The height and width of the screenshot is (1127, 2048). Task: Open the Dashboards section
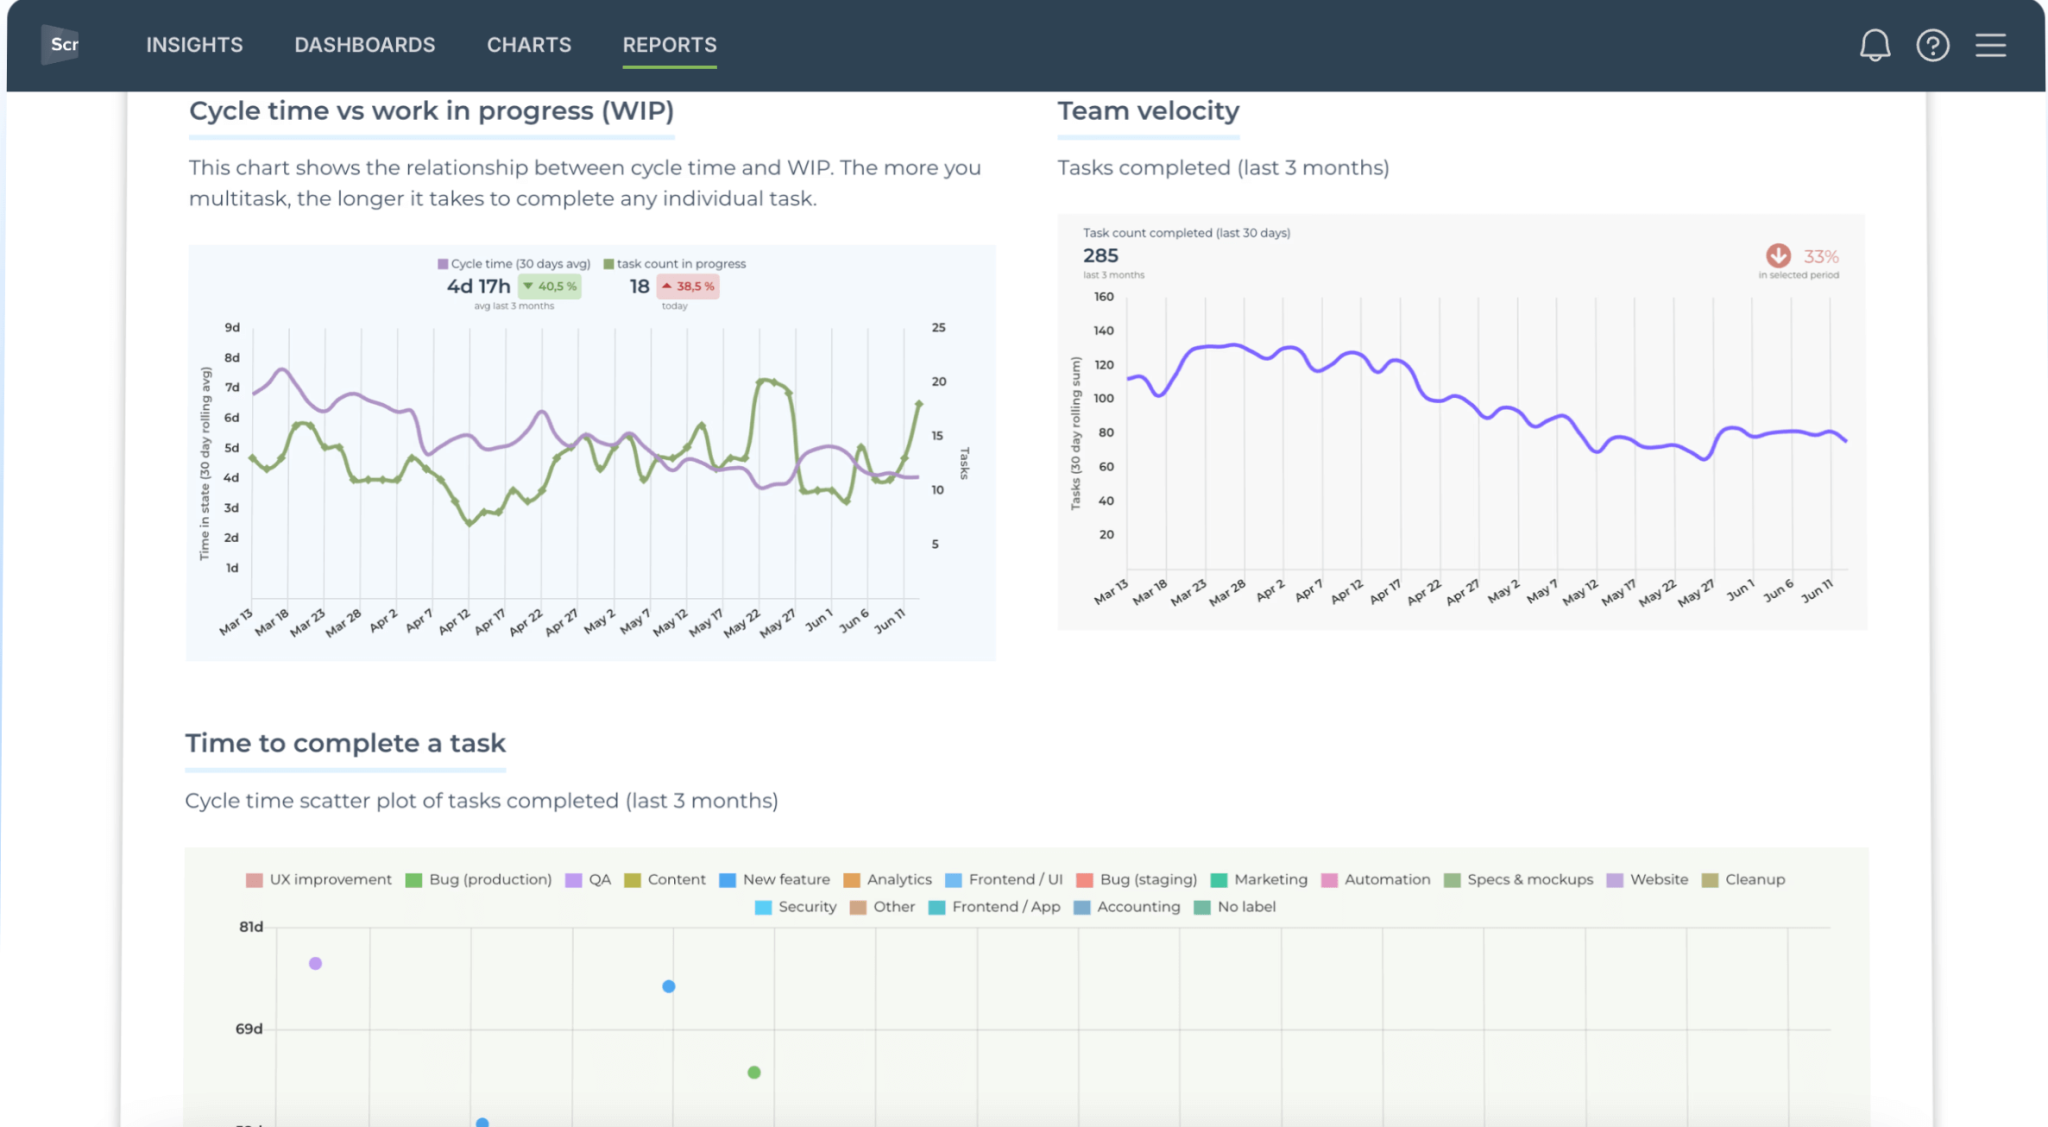point(365,45)
